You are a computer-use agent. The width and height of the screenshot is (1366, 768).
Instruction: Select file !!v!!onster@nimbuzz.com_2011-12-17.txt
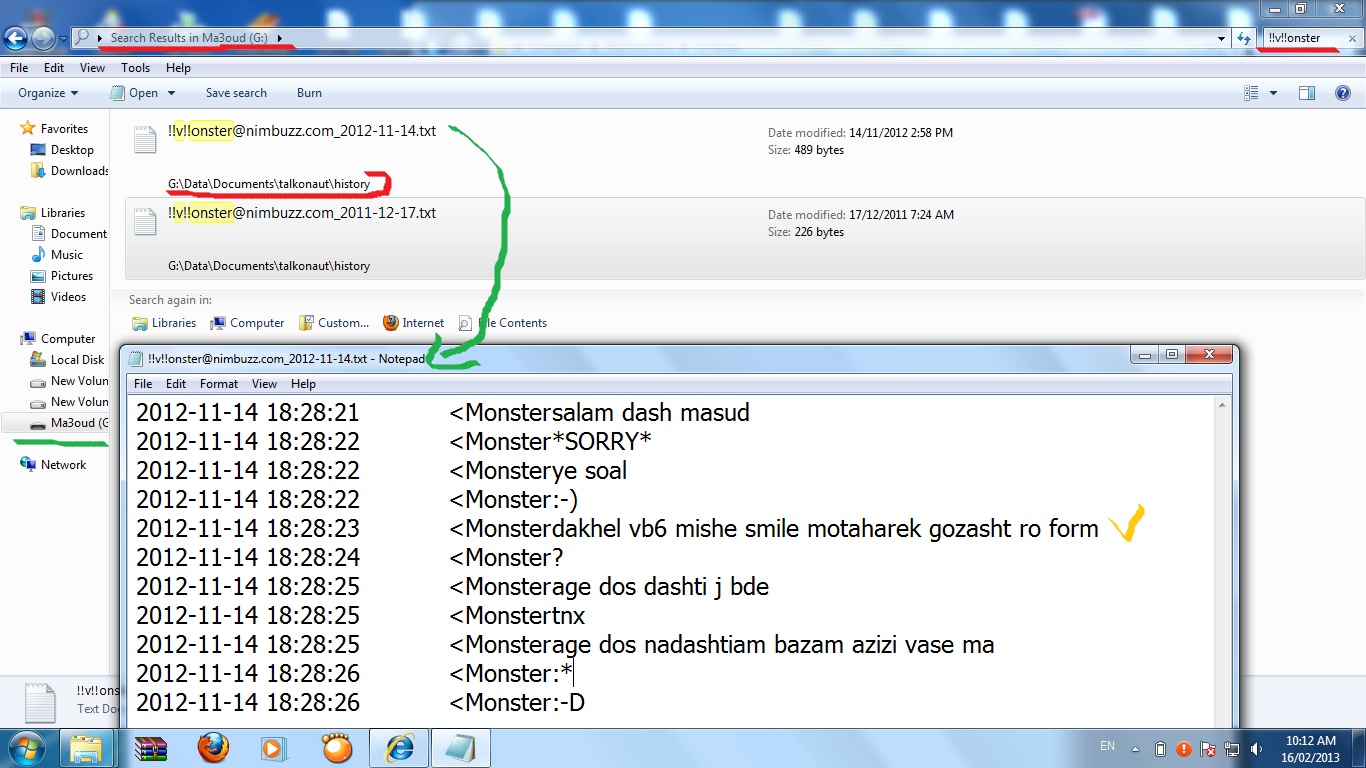pos(302,213)
